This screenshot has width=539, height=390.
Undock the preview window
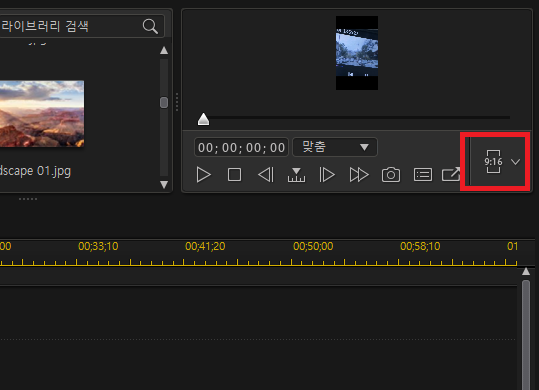click(451, 174)
